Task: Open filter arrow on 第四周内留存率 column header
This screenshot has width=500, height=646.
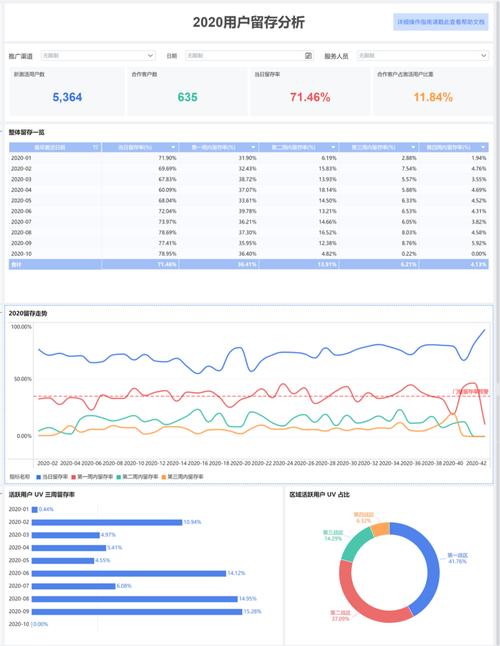Action: click(x=483, y=147)
